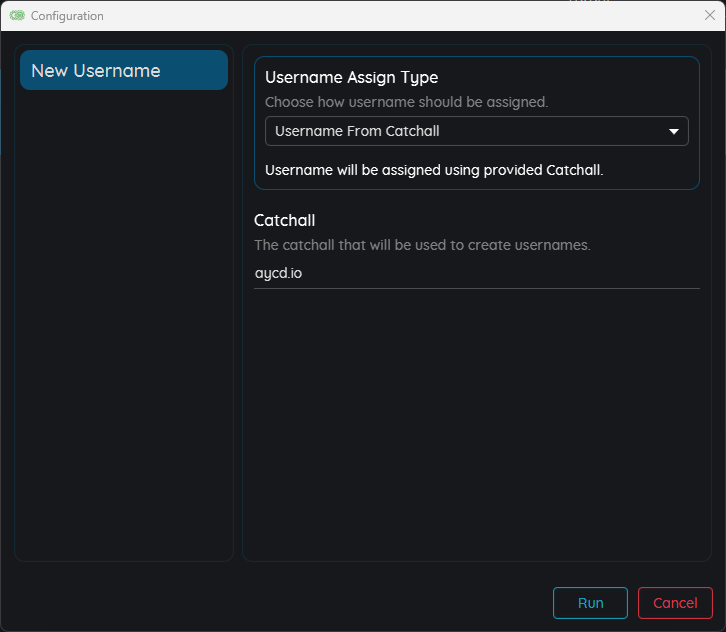Click blank area below the Catchall field
The width and height of the screenshot is (726, 632).
[476, 420]
